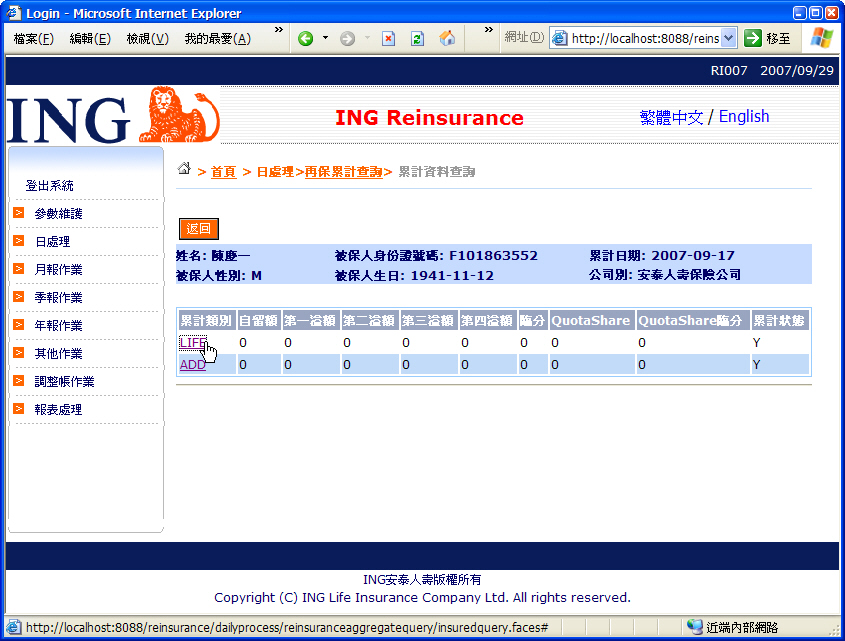Screen dimensions: 845x641
Task: Click the orange arrow icon beside 年報作業
Action: point(19,325)
